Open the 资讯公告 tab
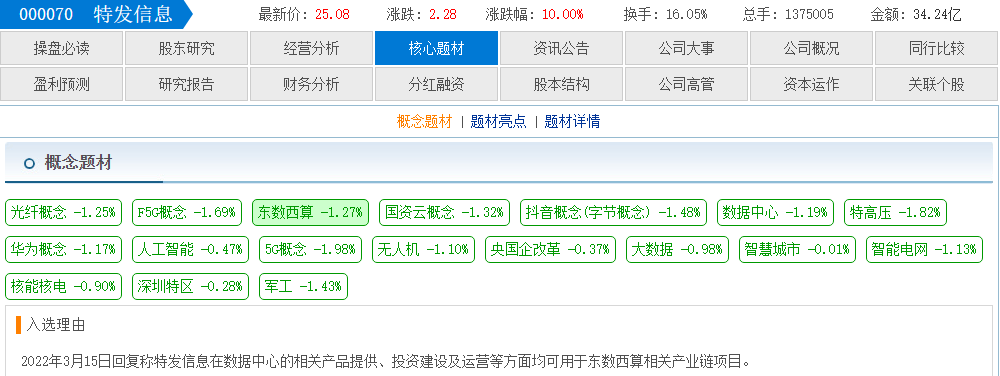The image size is (1000, 376). click(561, 48)
